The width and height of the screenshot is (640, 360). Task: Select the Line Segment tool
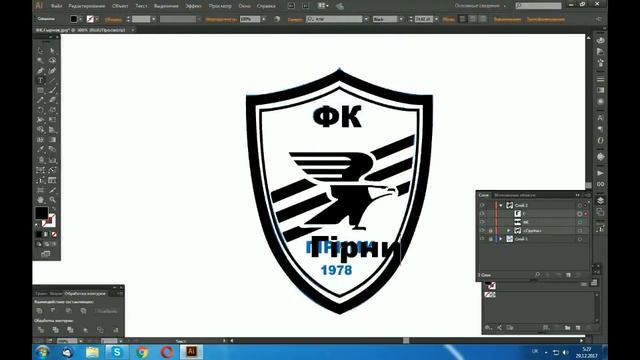click(52, 80)
